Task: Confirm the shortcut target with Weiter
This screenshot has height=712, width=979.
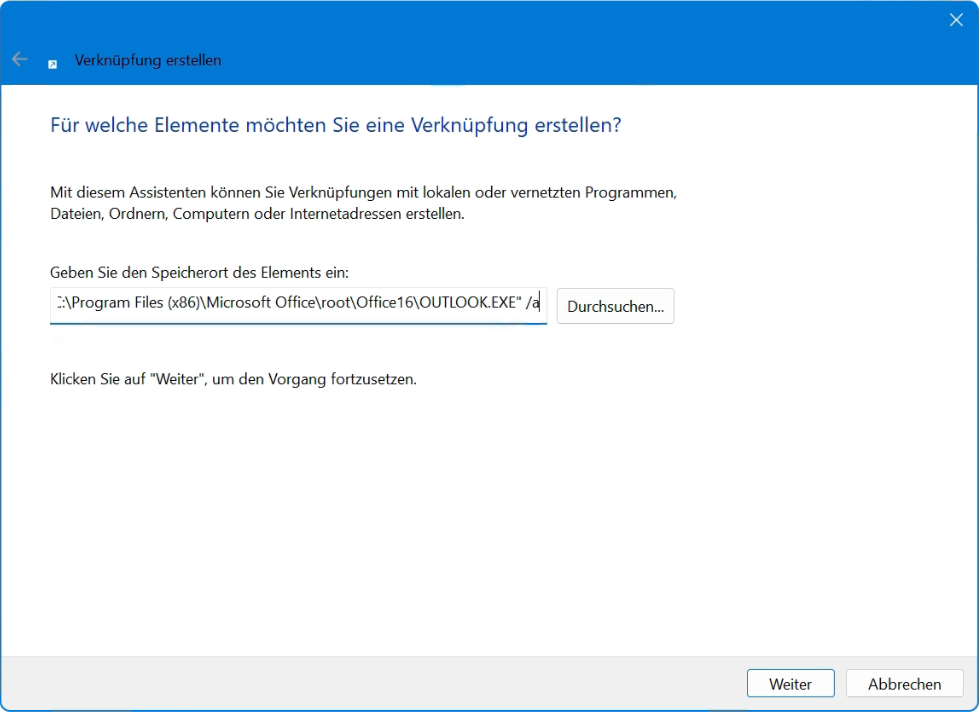Action: tap(790, 683)
